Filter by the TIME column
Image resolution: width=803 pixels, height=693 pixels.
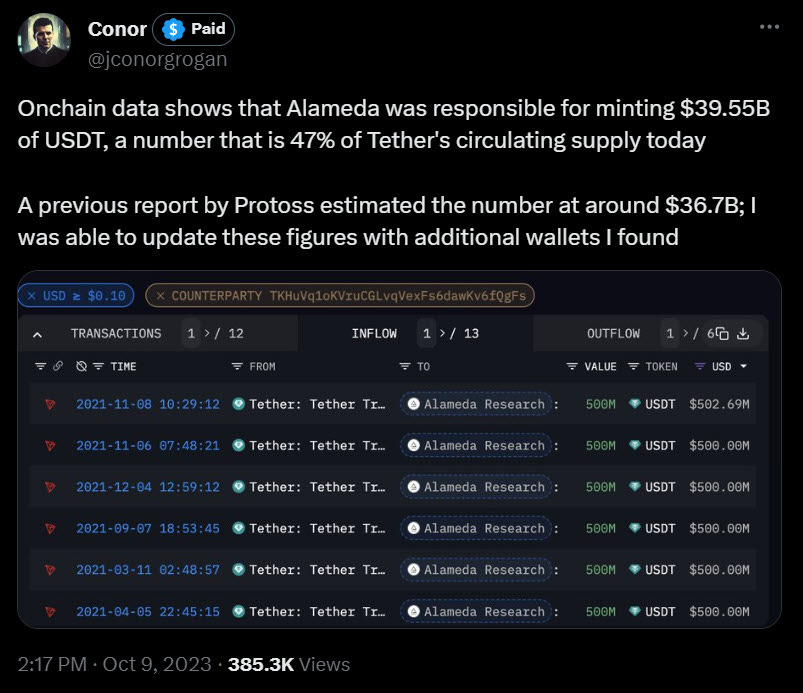pos(98,366)
